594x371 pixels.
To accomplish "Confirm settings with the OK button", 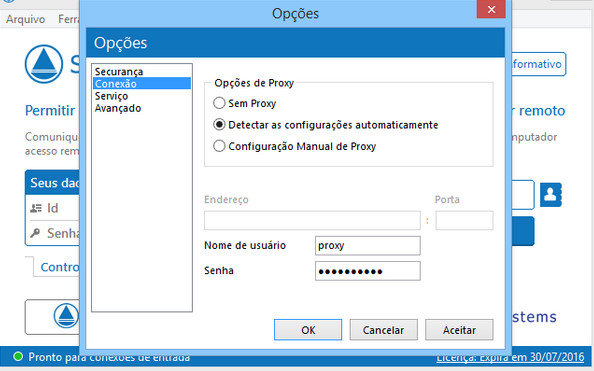I will tap(308, 330).
